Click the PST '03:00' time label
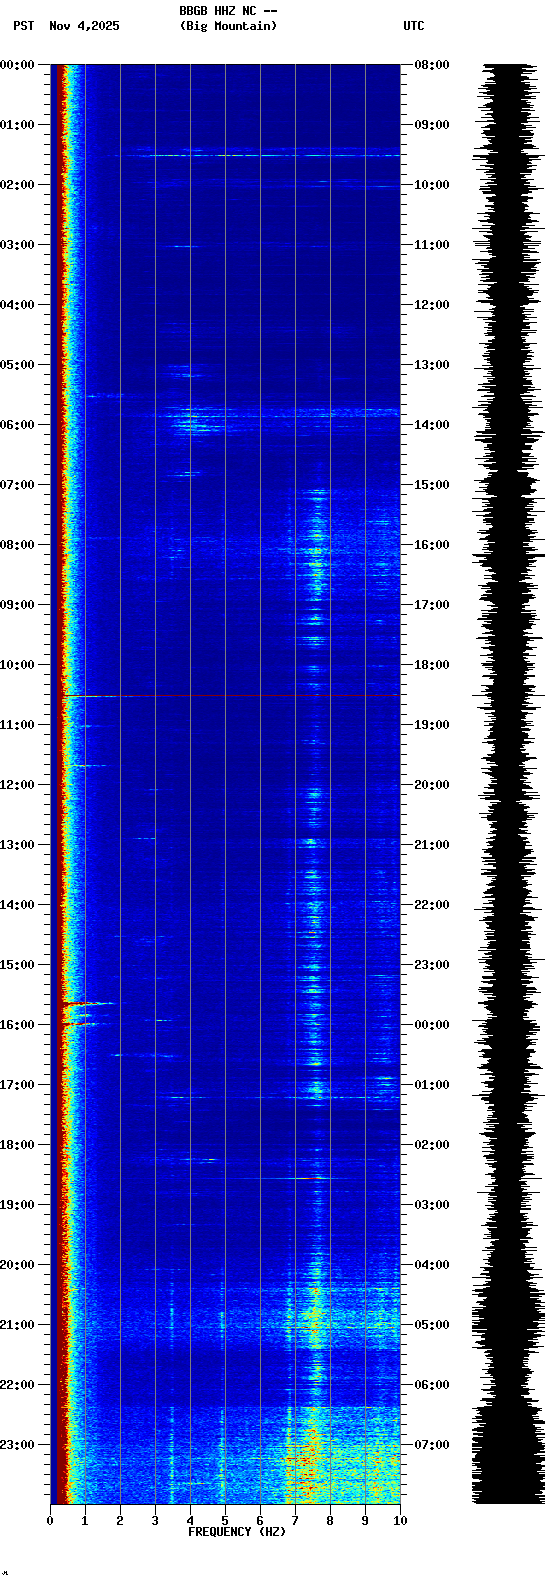552x1584 pixels. point(18,245)
